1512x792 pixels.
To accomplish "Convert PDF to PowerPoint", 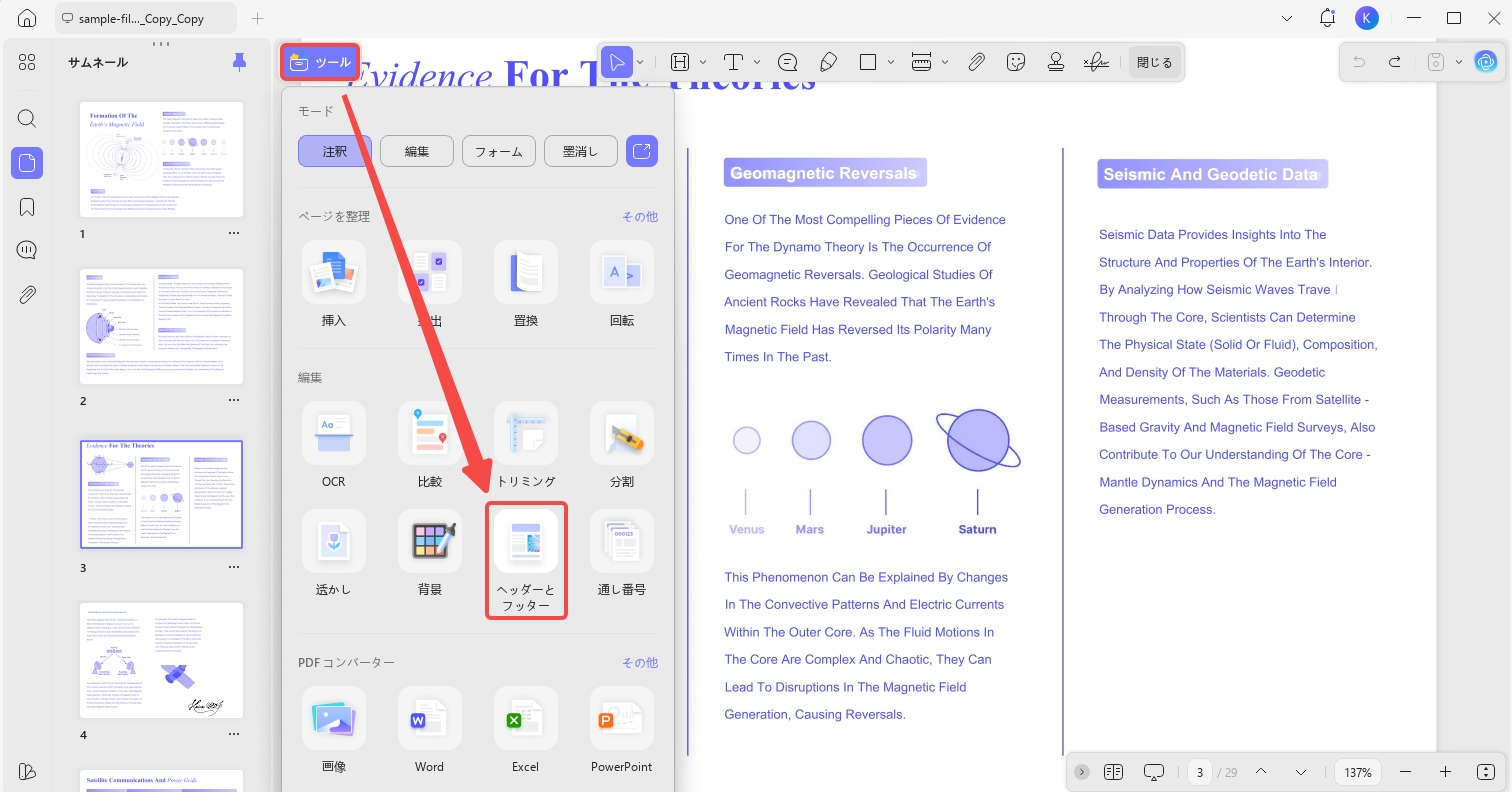I will tap(622, 731).
